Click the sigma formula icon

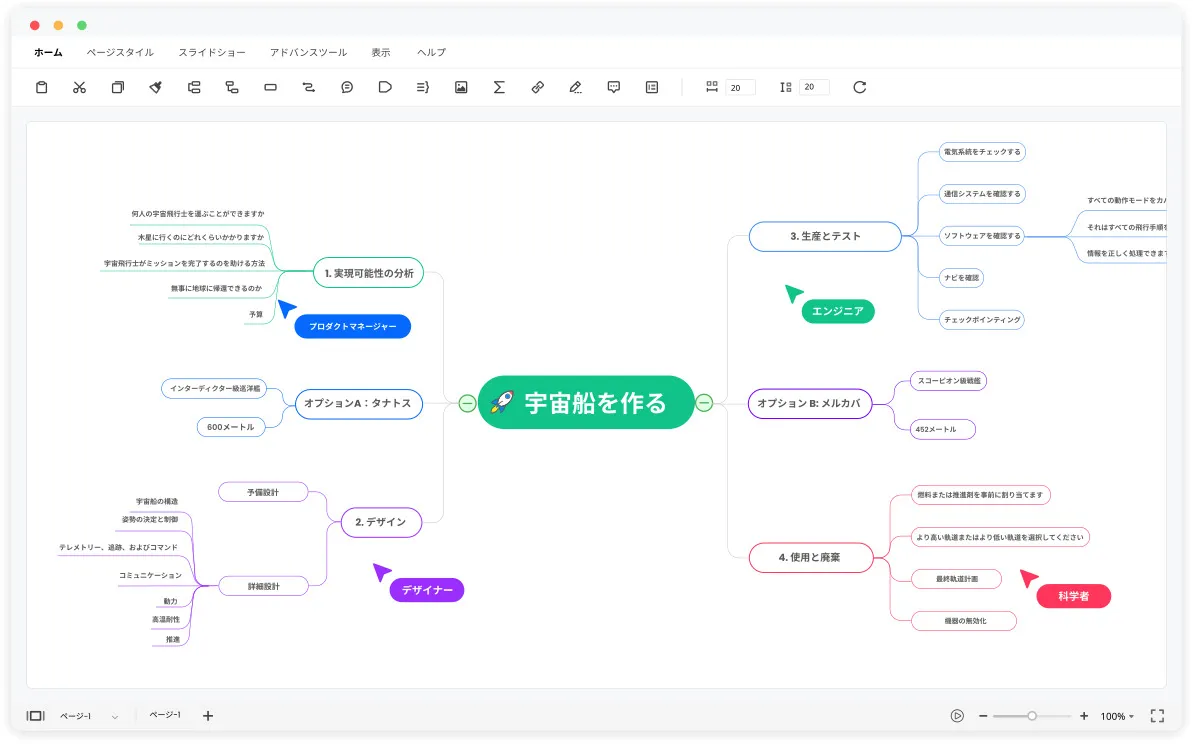tap(499, 87)
